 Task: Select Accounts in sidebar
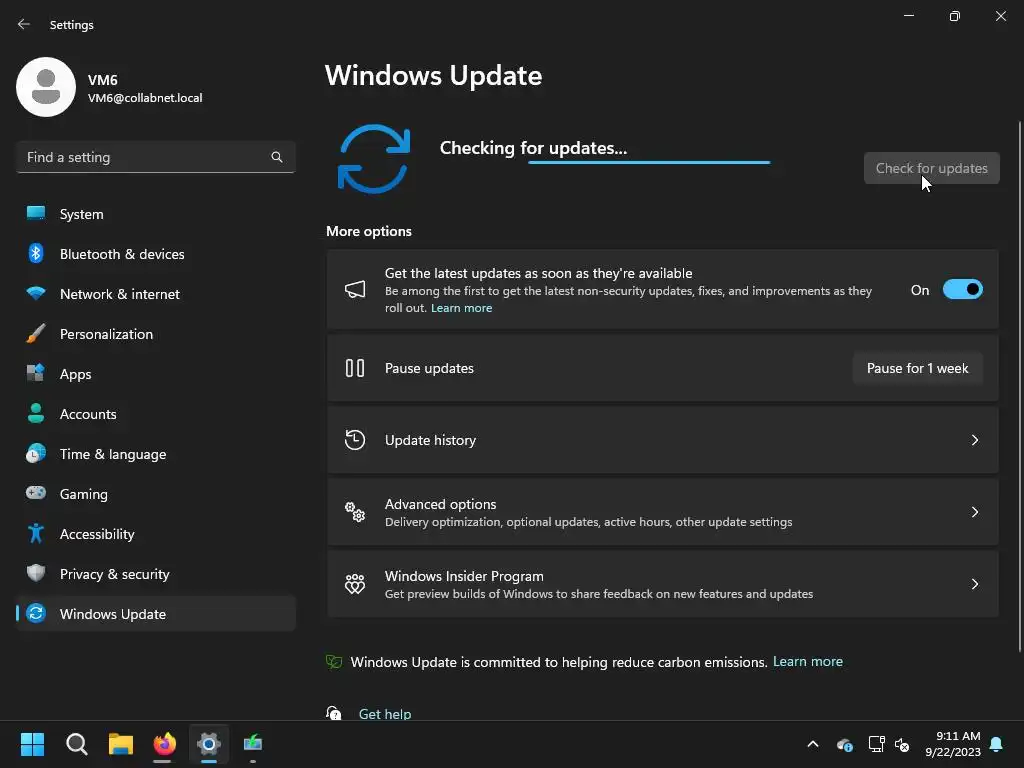click(155, 413)
